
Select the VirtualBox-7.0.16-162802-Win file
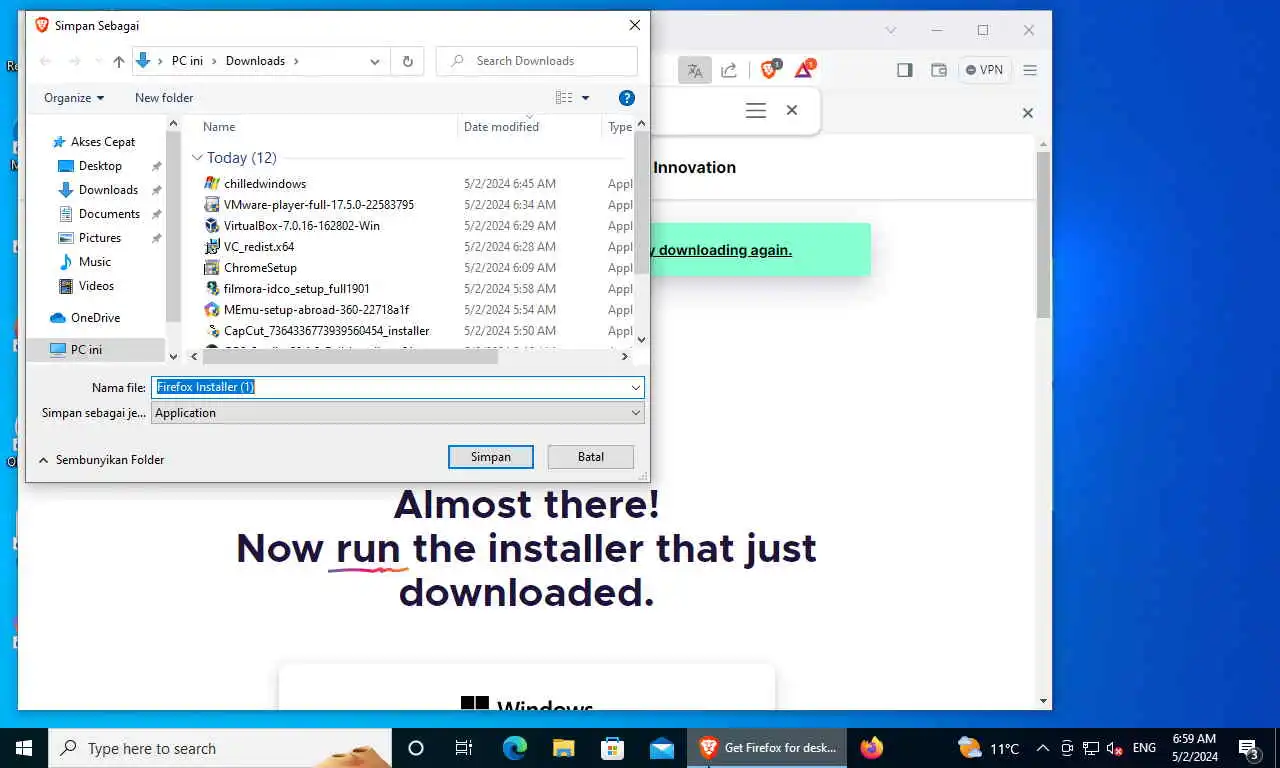point(301,226)
